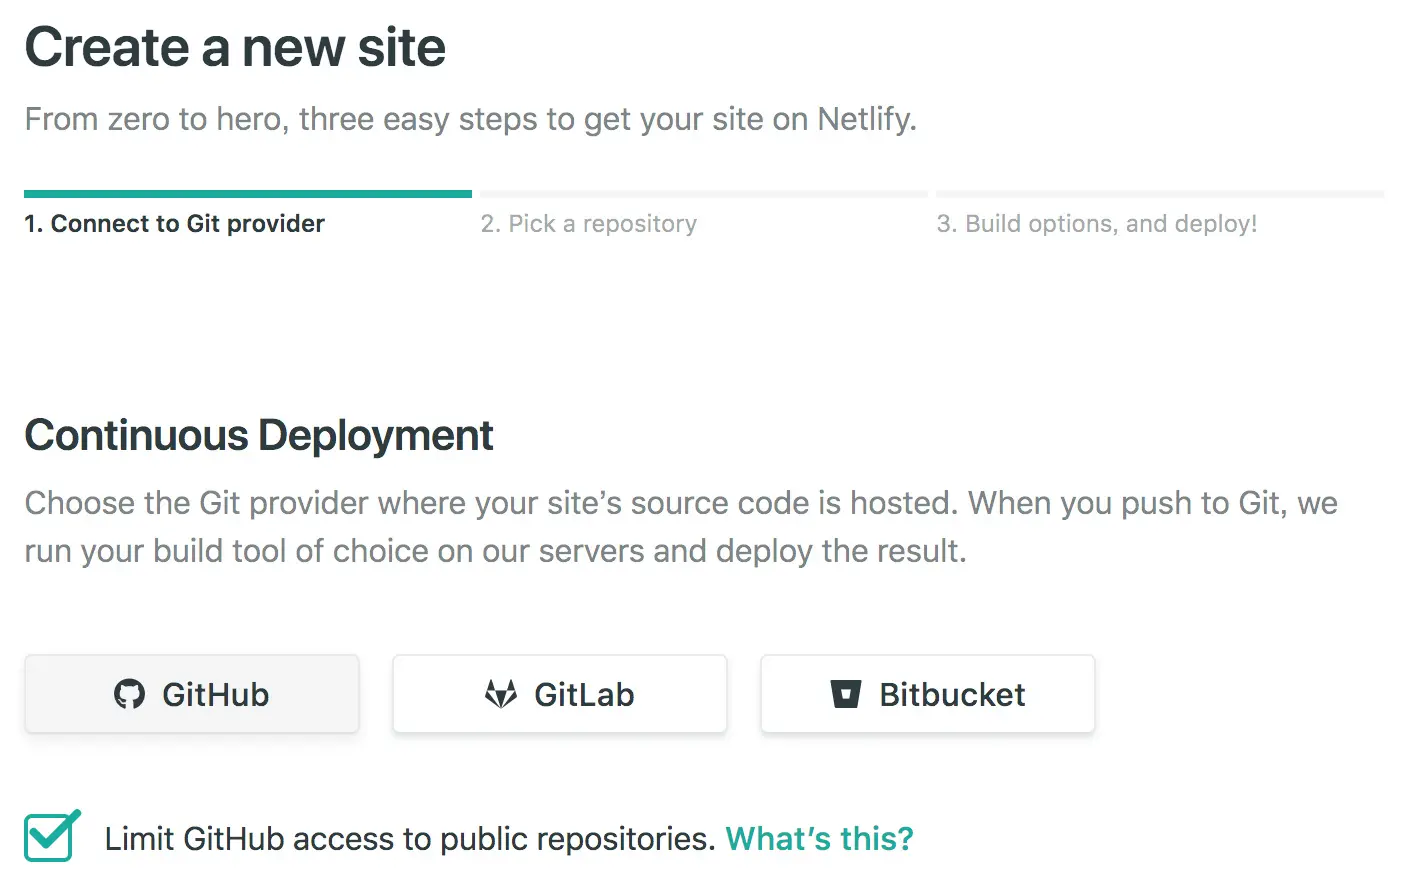The width and height of the screenshot is (1406, 894).
Task: Click the Bitbucket bucket logo icon
Action: [x=846, y=694]
